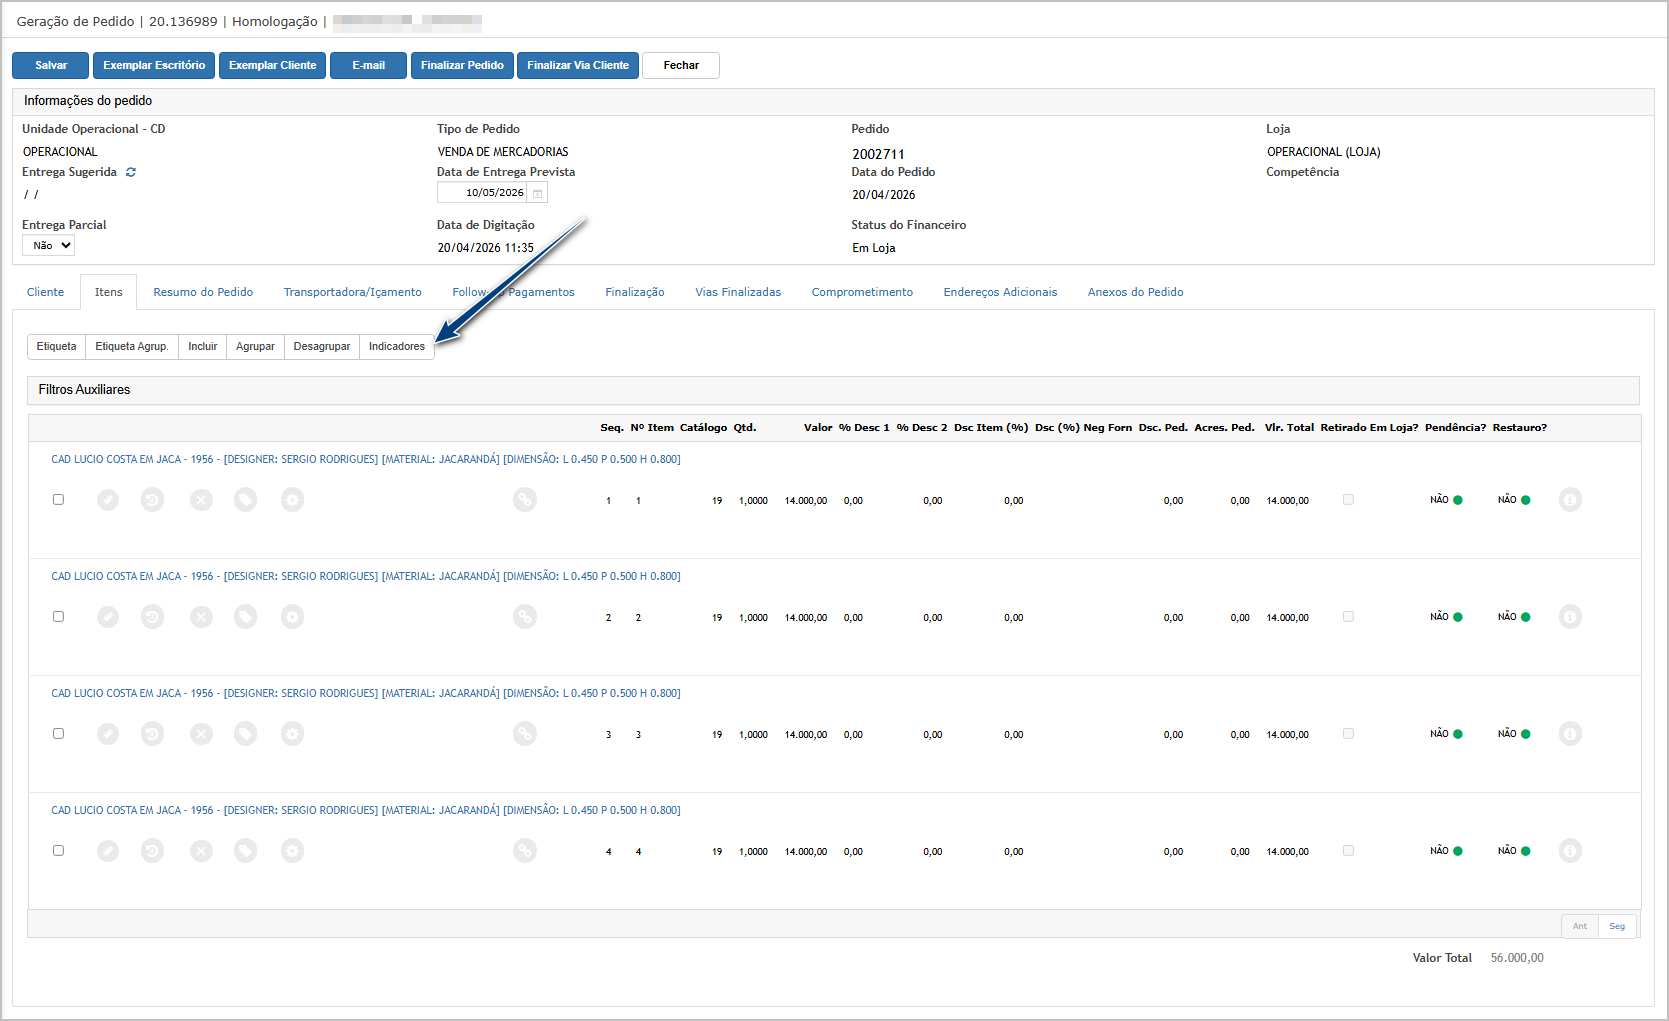Image resolution: width=1669 pixels, height=1021 pixels.
Task: Click link icon for item seq 2
Action: click(525, 617)
